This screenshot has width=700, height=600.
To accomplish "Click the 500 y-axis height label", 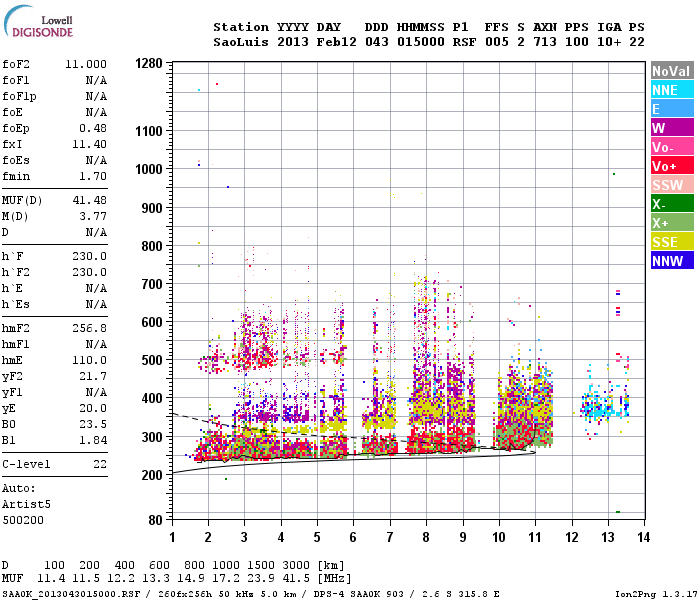I will 152,360.
